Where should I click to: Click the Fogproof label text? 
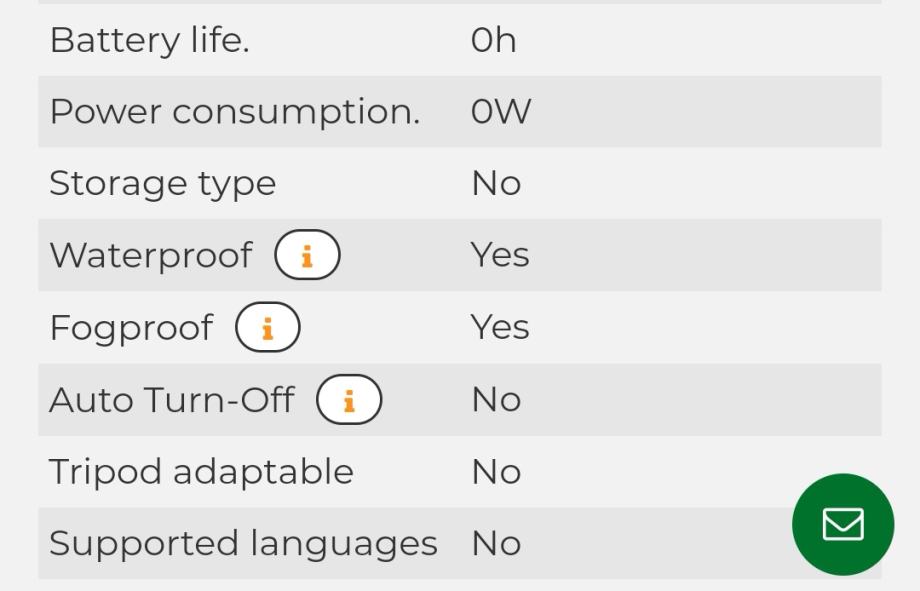point(131,328)
